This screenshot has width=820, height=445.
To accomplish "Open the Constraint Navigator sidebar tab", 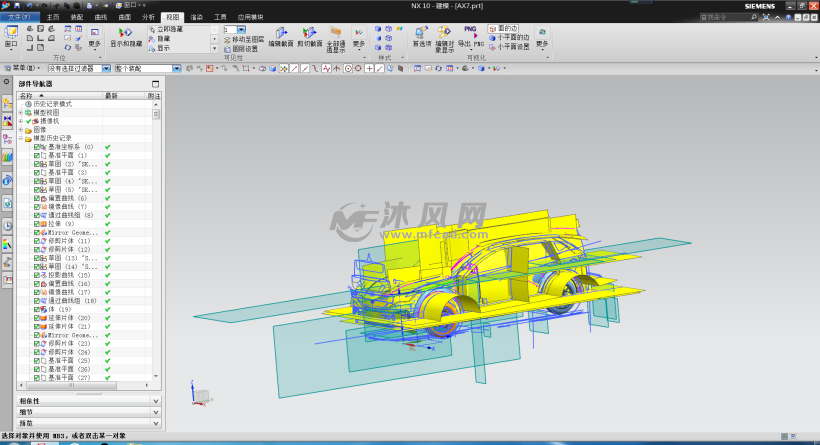I will tap(7, 121).
